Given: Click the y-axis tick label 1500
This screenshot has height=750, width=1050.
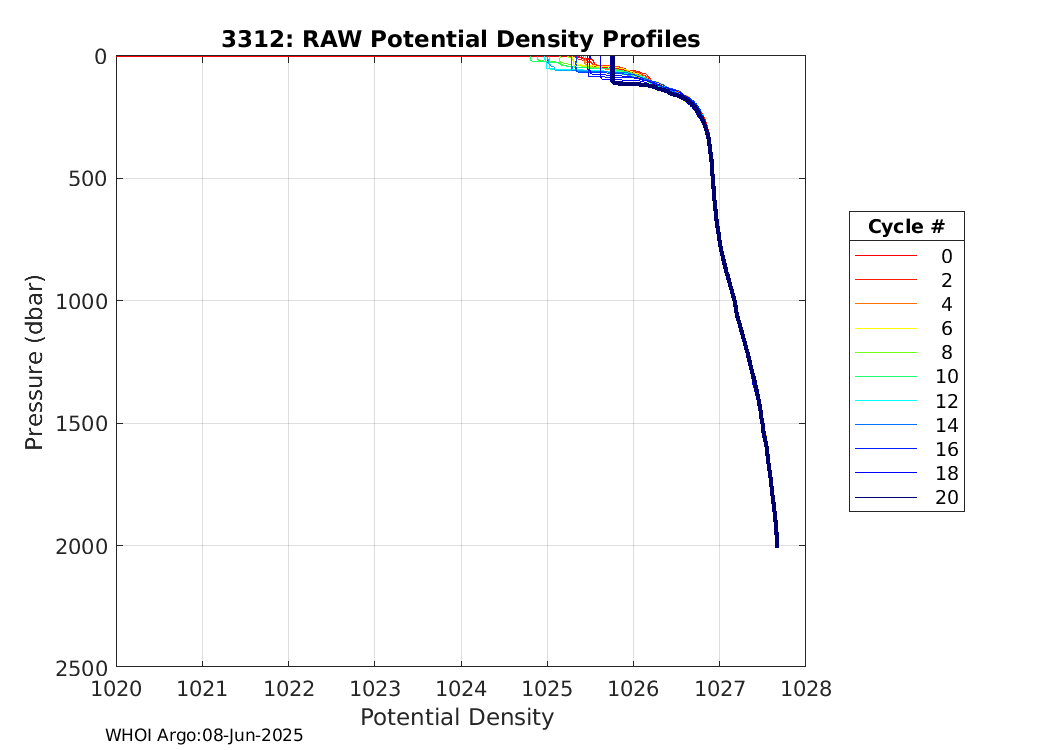Looking at the screenshot, I should pos(81,424).
